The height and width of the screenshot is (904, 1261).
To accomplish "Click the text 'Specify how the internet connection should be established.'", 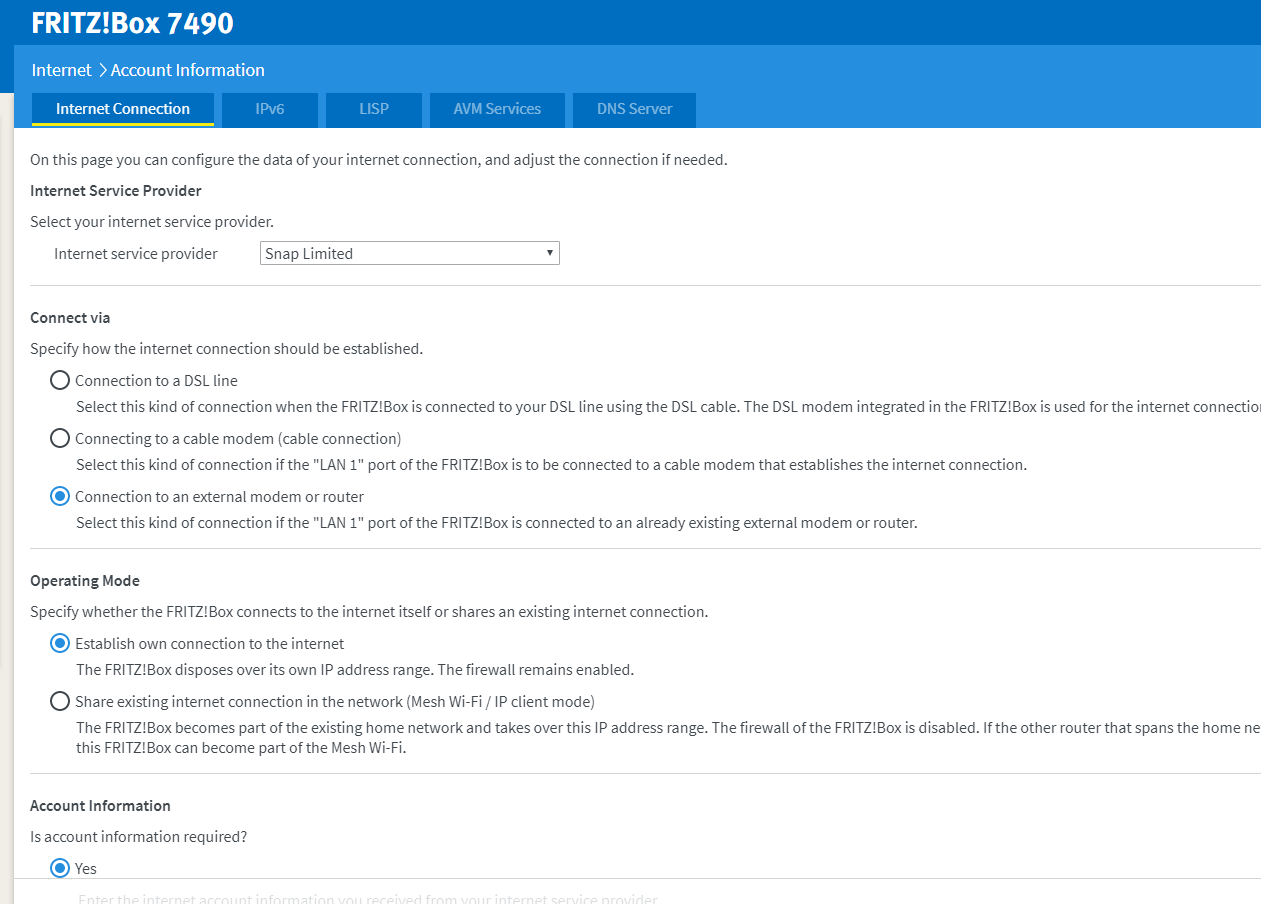I will (x=227, y=349).
